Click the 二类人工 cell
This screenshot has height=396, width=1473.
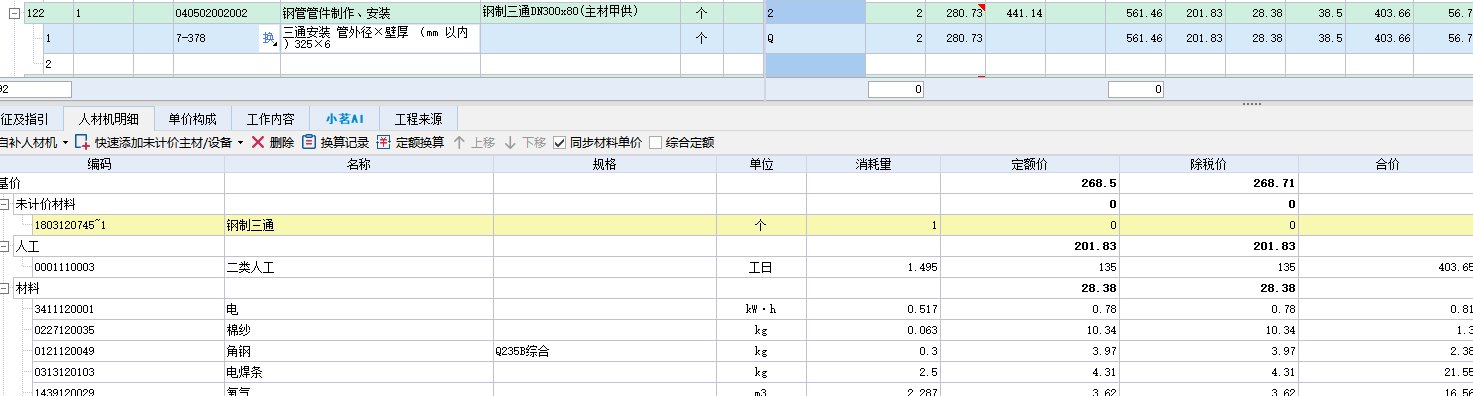(x=359, y=267)
